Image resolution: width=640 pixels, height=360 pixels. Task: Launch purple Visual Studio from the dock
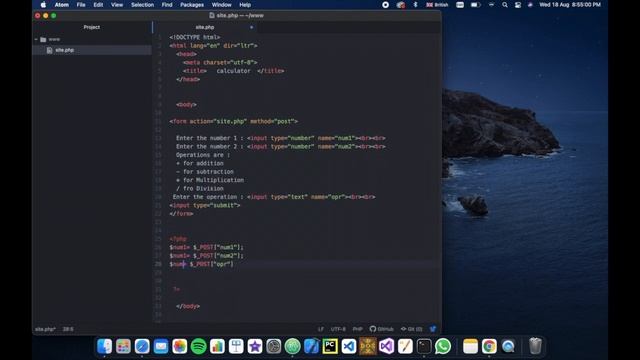387,346
